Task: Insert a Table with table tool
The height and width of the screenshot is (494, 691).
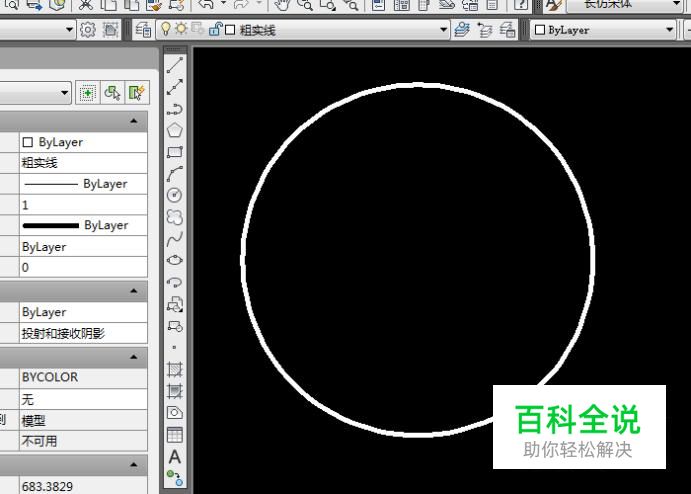Action: [175, 435]
